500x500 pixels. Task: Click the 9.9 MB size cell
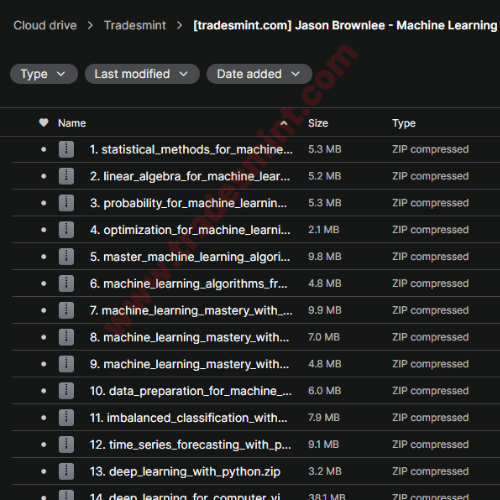325,310
